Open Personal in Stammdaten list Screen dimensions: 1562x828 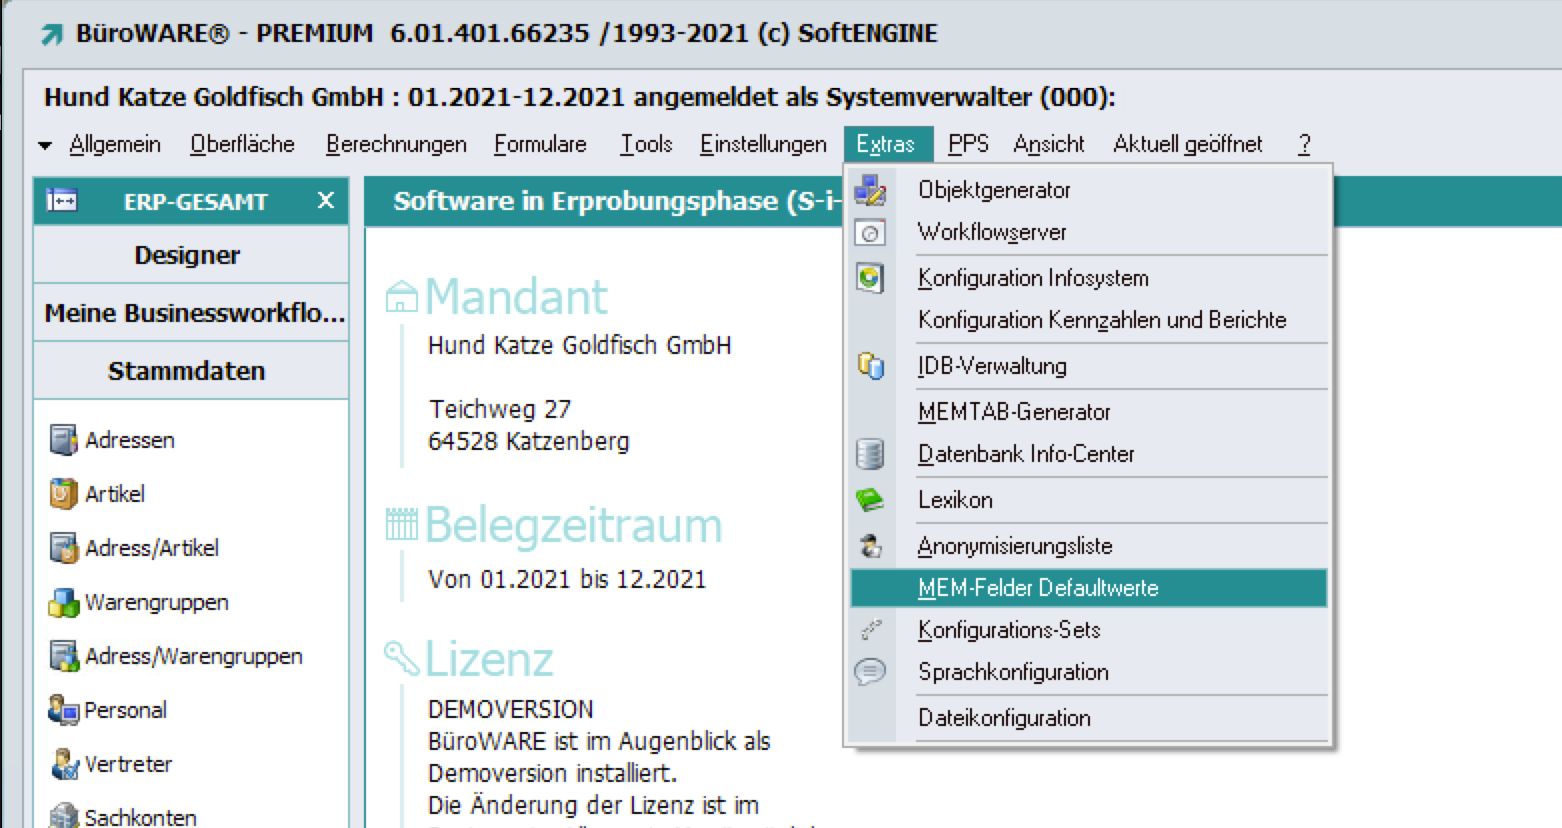click(x=125, y=710)
